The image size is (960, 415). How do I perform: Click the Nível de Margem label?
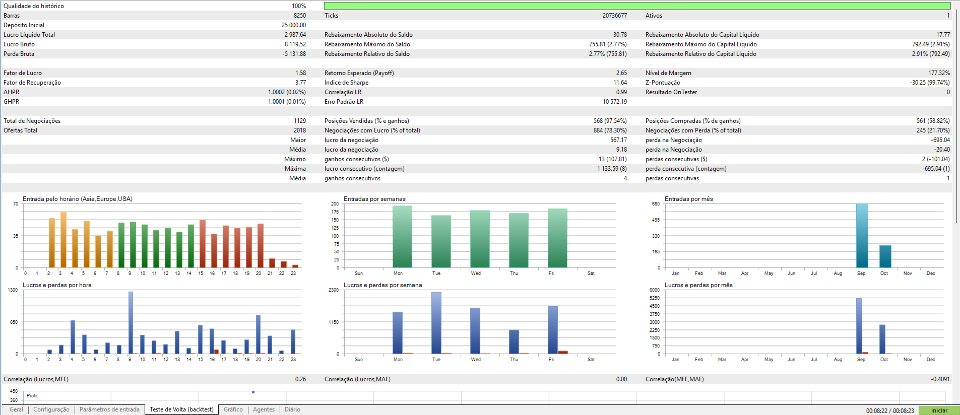pos(667,73)
